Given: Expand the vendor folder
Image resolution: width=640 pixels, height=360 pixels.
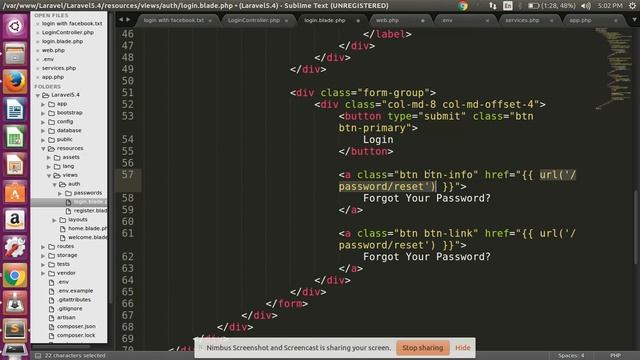Looking at the screenshot, I should [43, 273].
